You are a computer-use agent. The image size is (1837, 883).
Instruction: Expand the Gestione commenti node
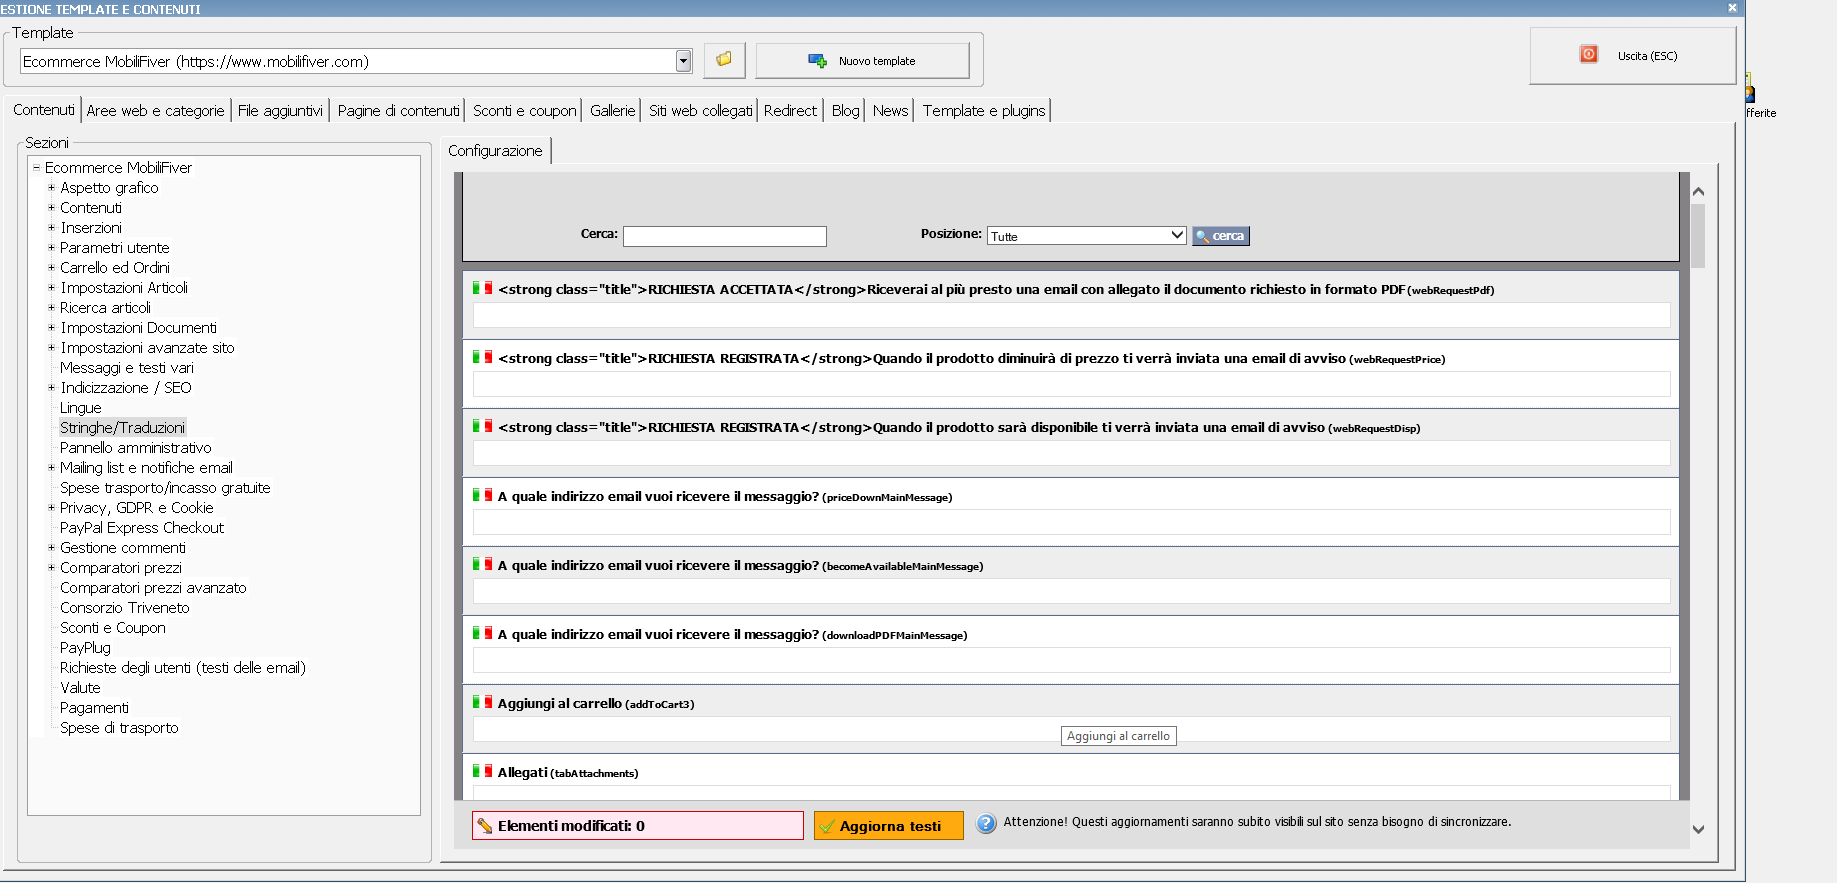click(x=51, y=548)
